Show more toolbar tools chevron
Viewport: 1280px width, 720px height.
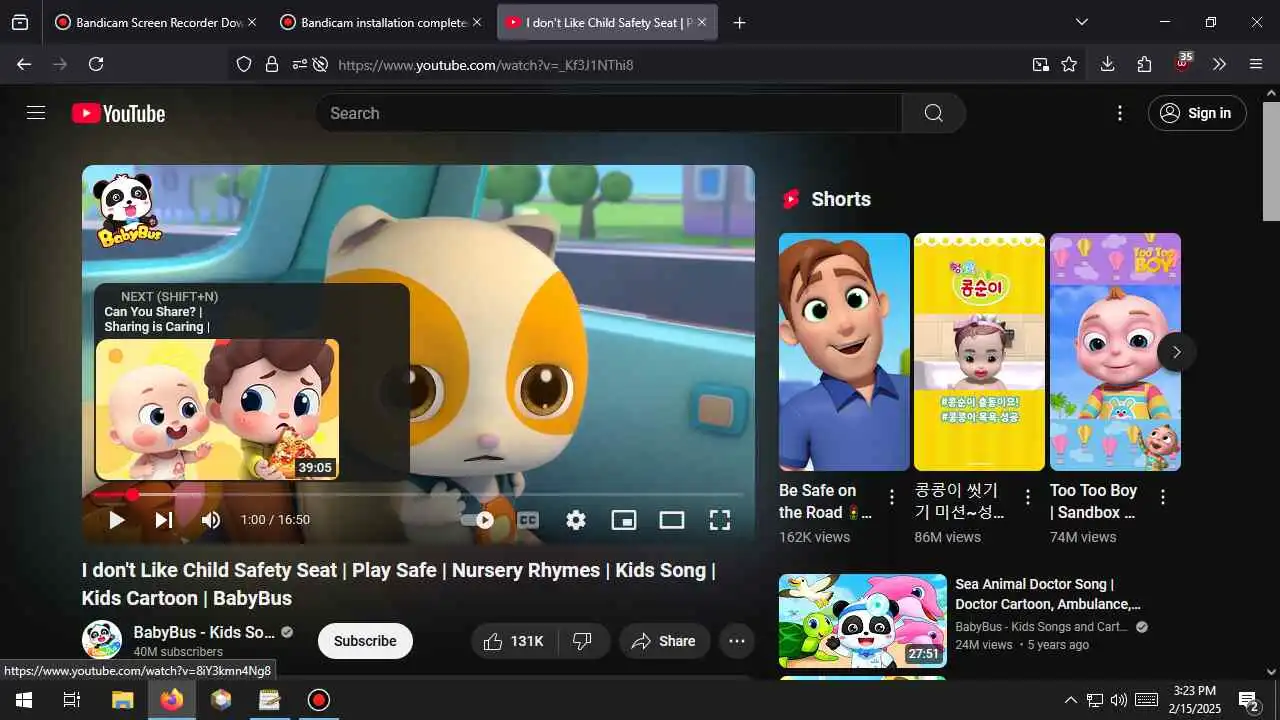click(x=1219, y=64)
